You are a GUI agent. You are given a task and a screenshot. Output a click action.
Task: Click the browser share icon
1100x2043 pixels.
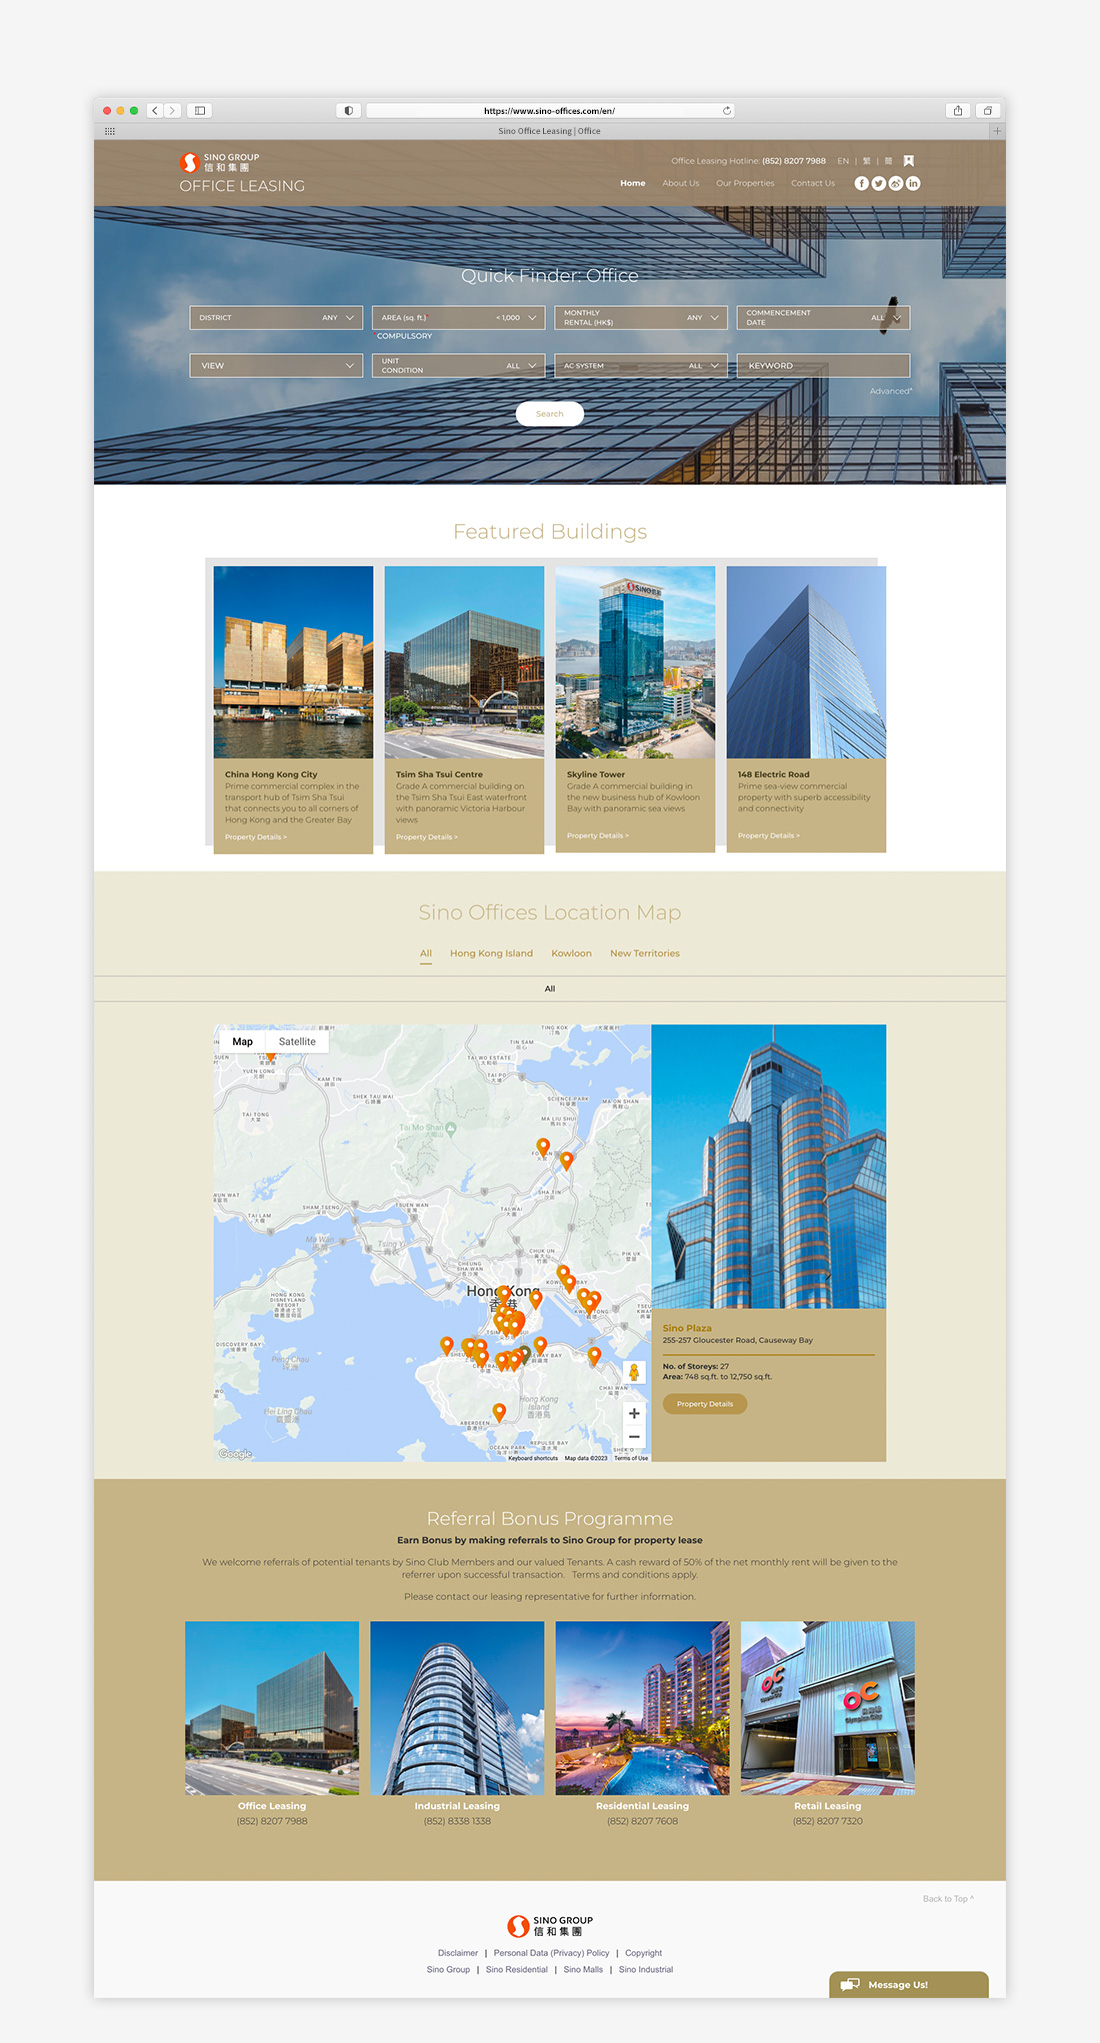coord(958,111)
